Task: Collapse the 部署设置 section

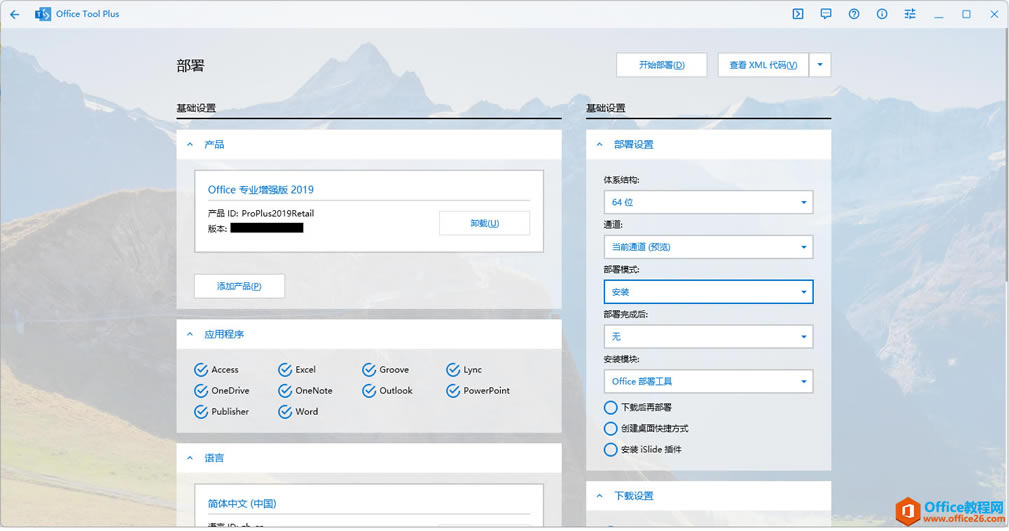Action: tap(600, 145)
